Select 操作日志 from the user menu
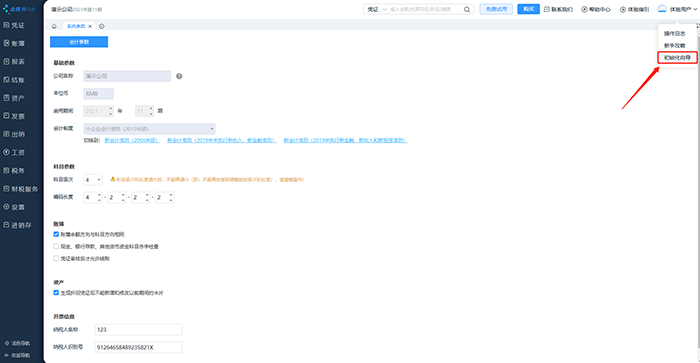 coord(675,33)
